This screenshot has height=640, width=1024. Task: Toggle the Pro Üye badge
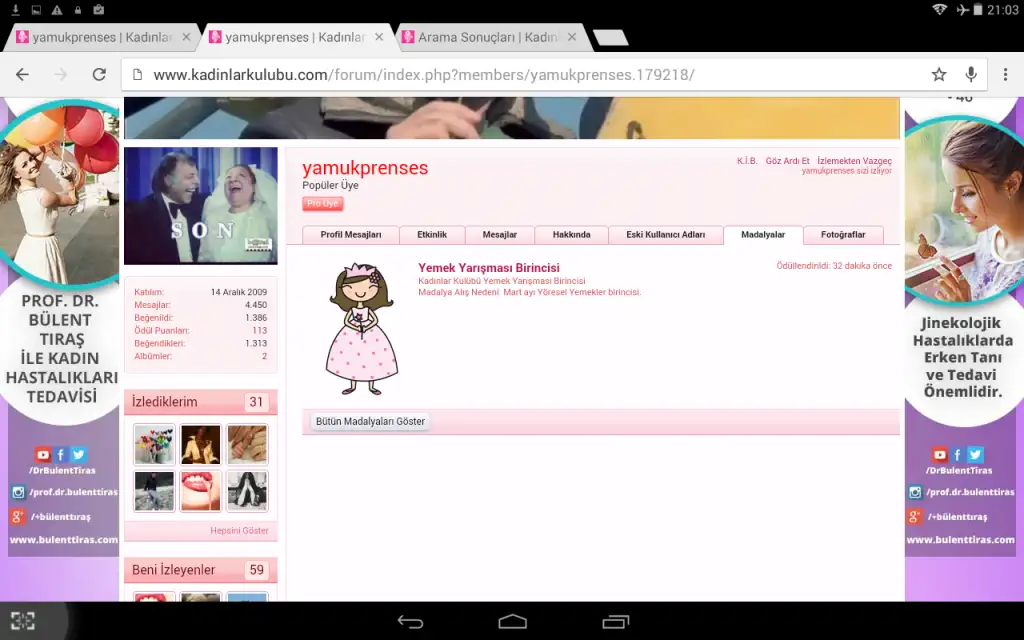click(x=322, y=203)
